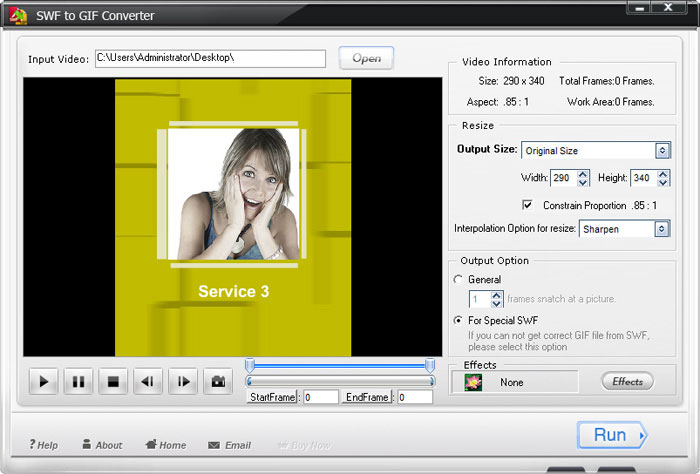Click the Open button

click(x=366, y=58)
